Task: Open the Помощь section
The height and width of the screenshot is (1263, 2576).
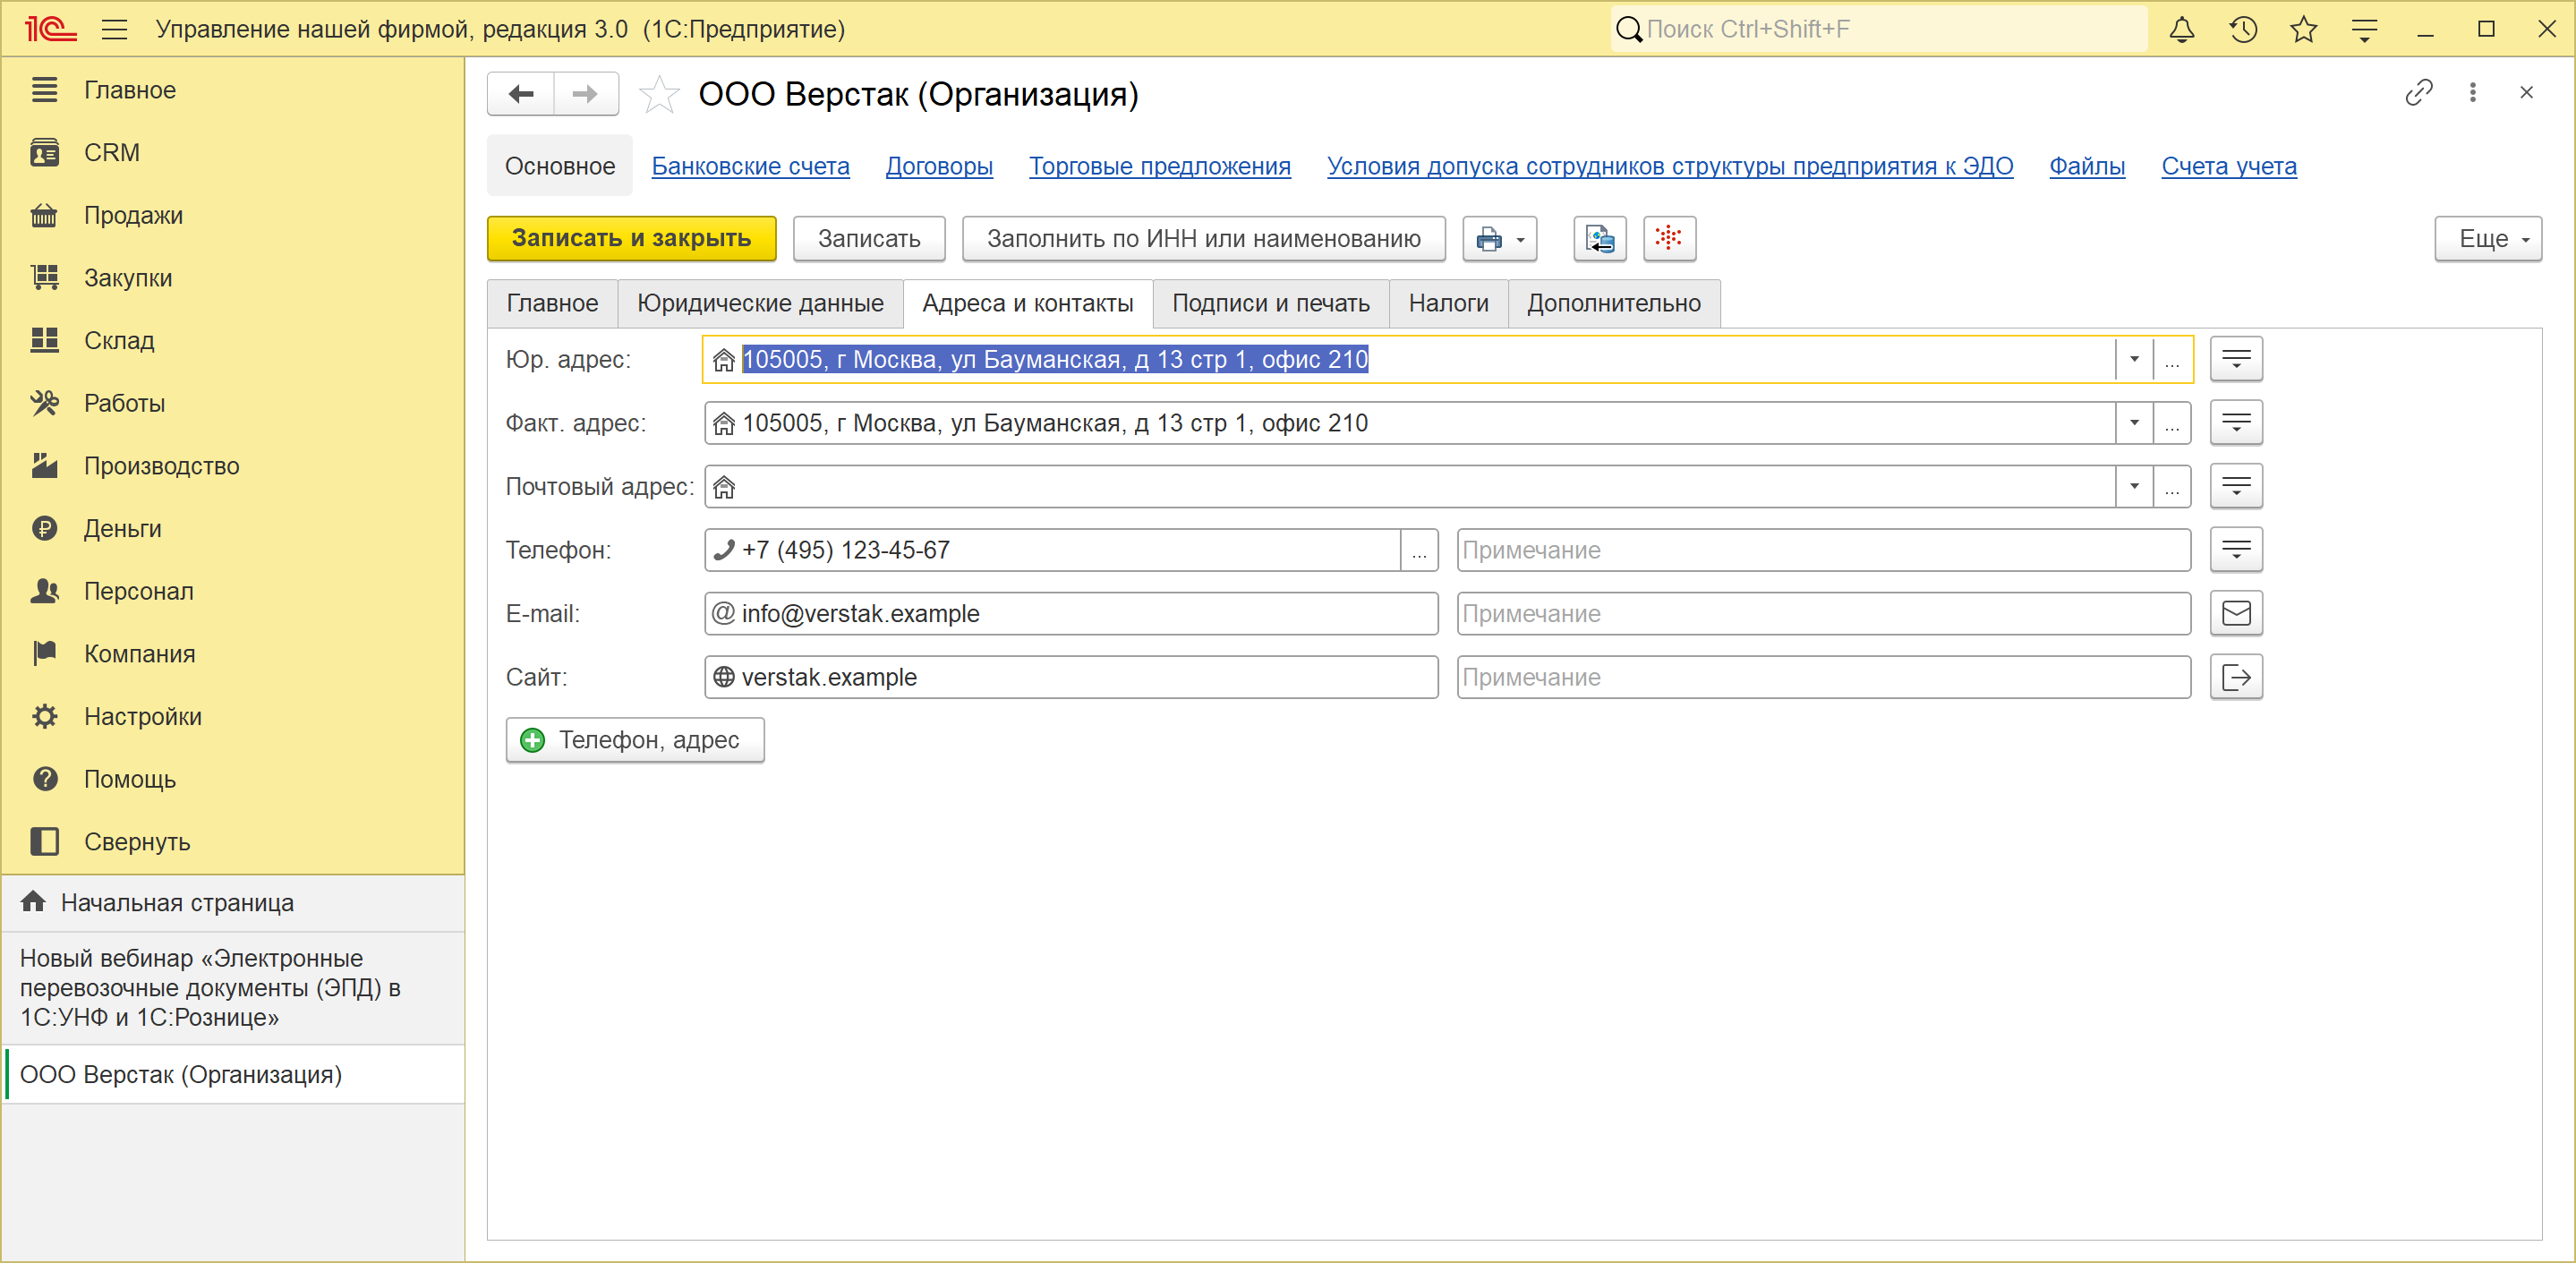Action: [x=232, y=779]
